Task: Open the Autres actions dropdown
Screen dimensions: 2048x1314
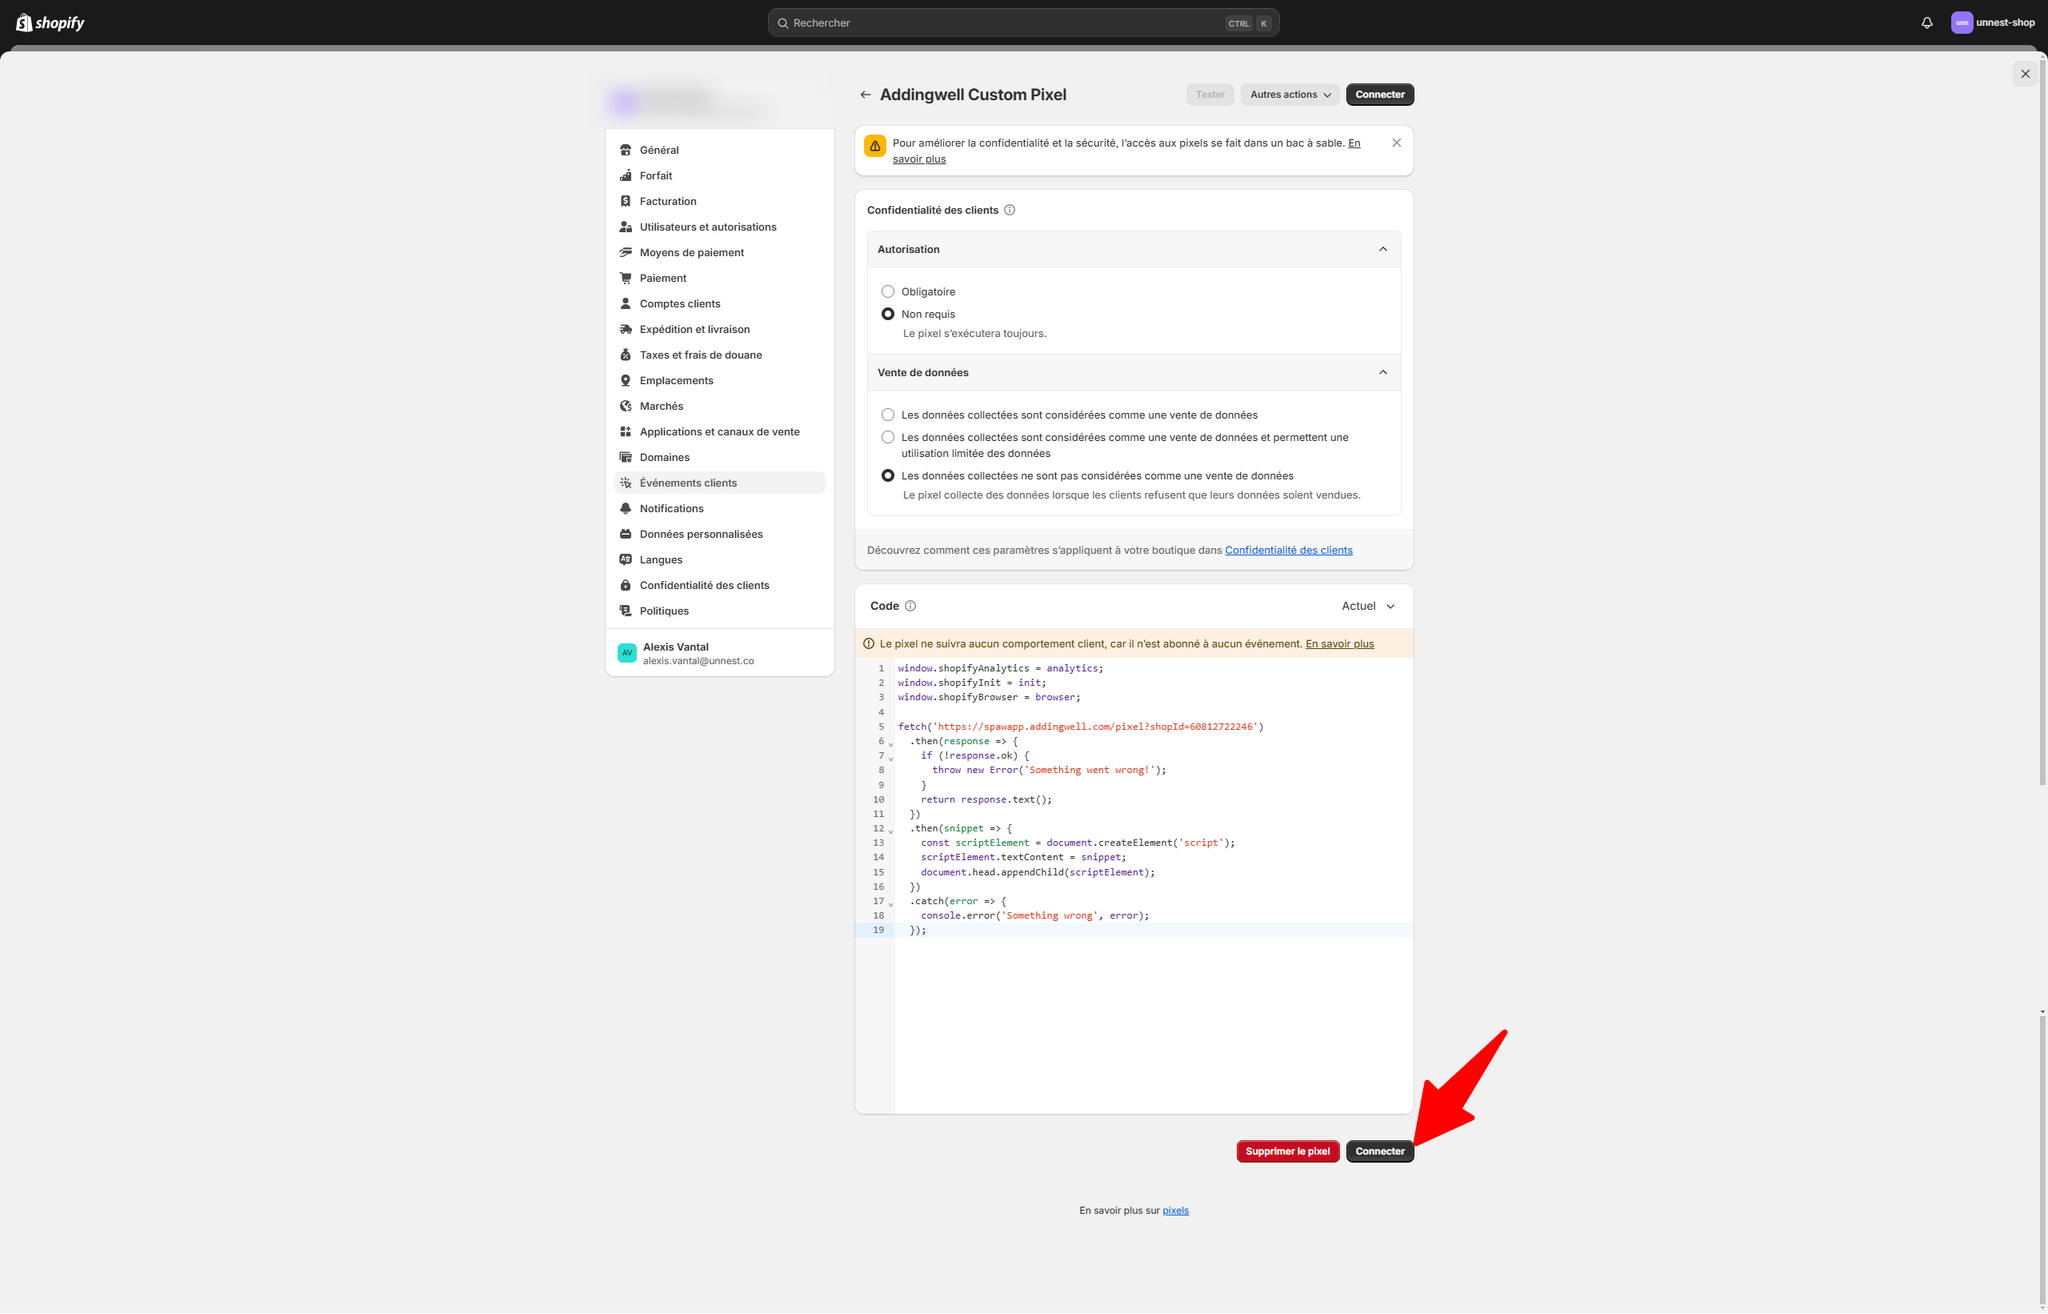Action: click(x=1290, y=95)
